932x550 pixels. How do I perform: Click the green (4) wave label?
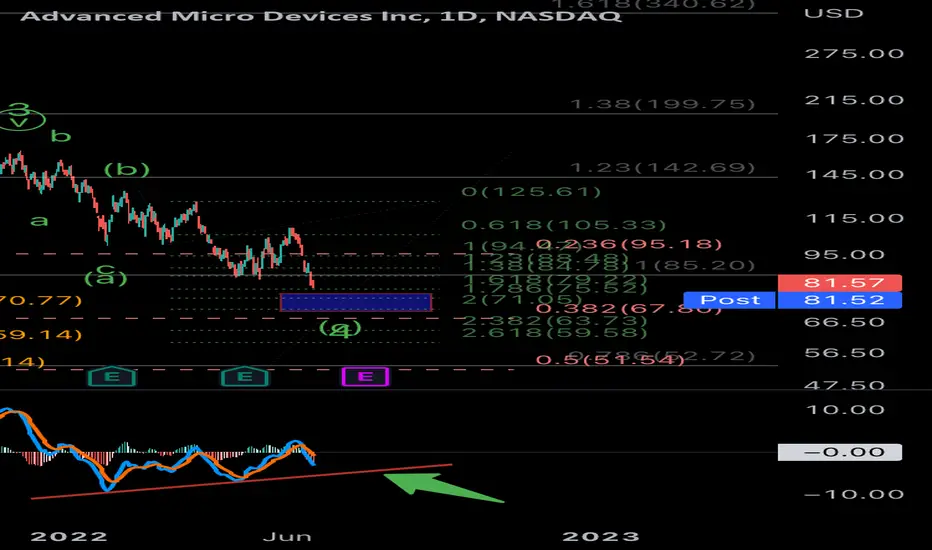click(340, 329)
